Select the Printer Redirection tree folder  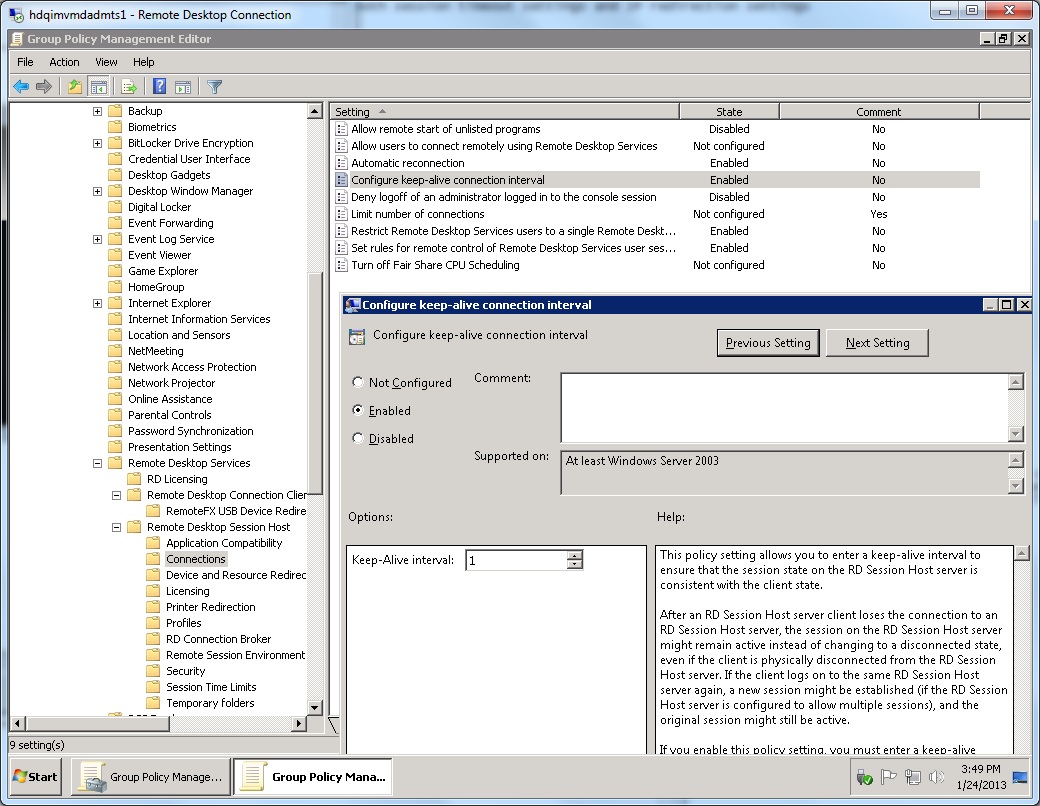(x=210, y=607)
